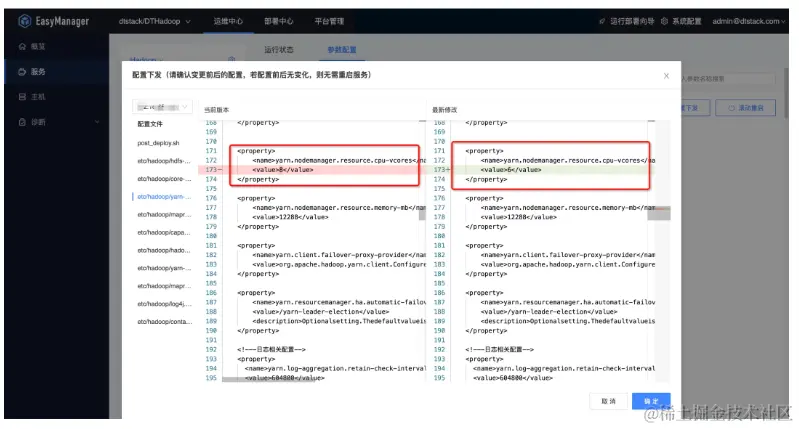Screen dimensions: 799x429
Task: Open the 主机 hosts sidebar icon
Action: 22,97
